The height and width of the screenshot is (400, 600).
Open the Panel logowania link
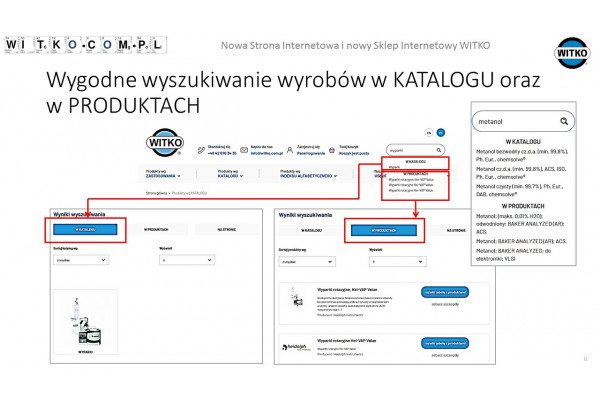[311, 153]
